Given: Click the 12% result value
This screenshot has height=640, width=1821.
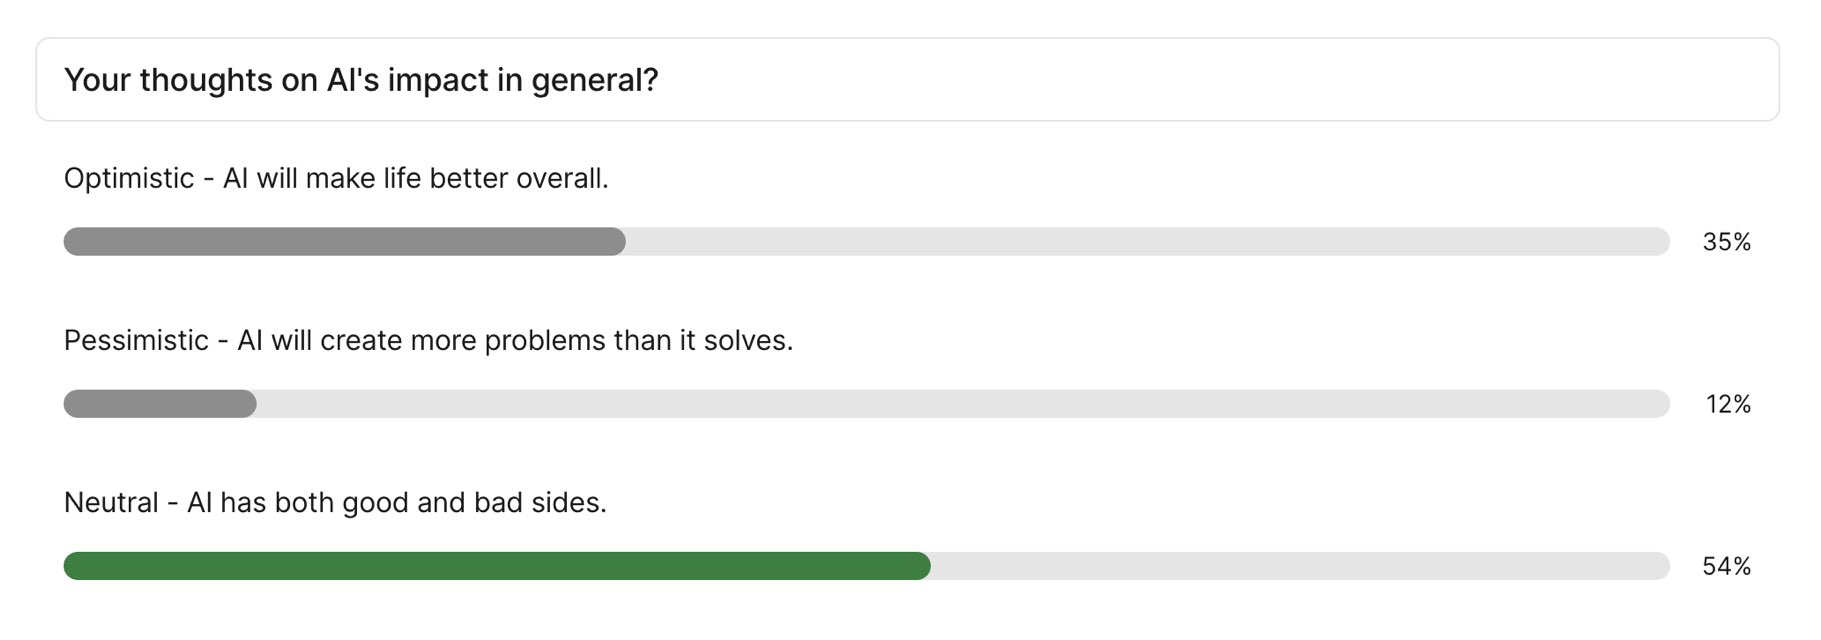Looking at the screenshot, I should [x=1728, y=404].
